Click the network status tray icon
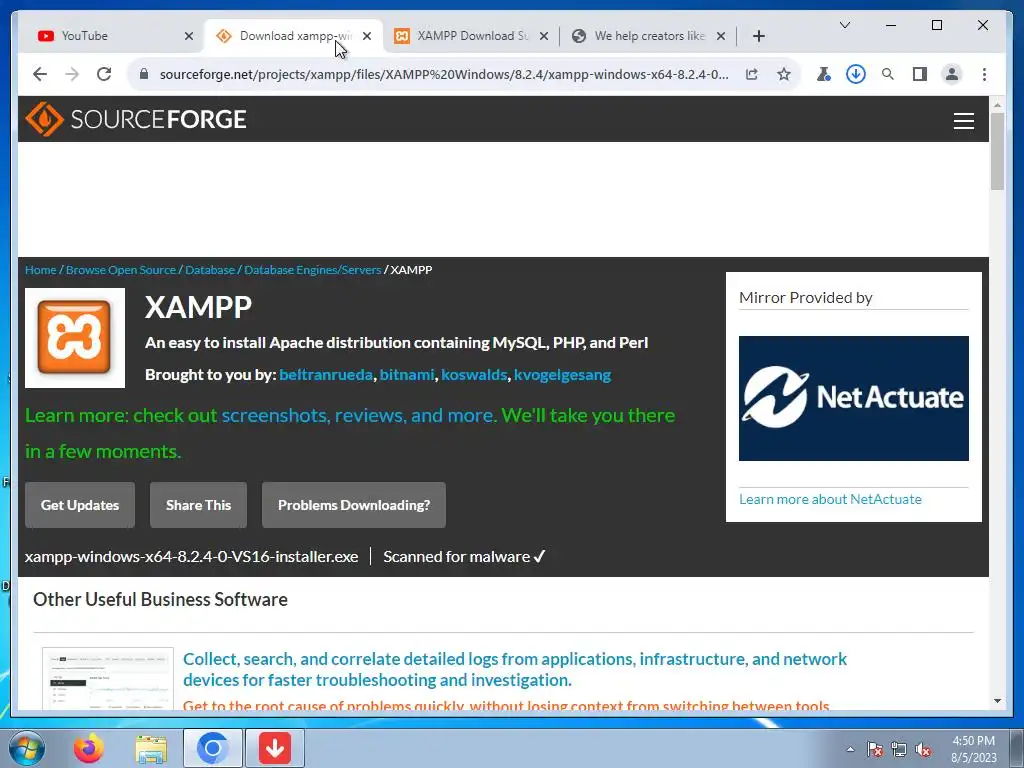This screenshot has width=1024, height=768. [899, 749]
